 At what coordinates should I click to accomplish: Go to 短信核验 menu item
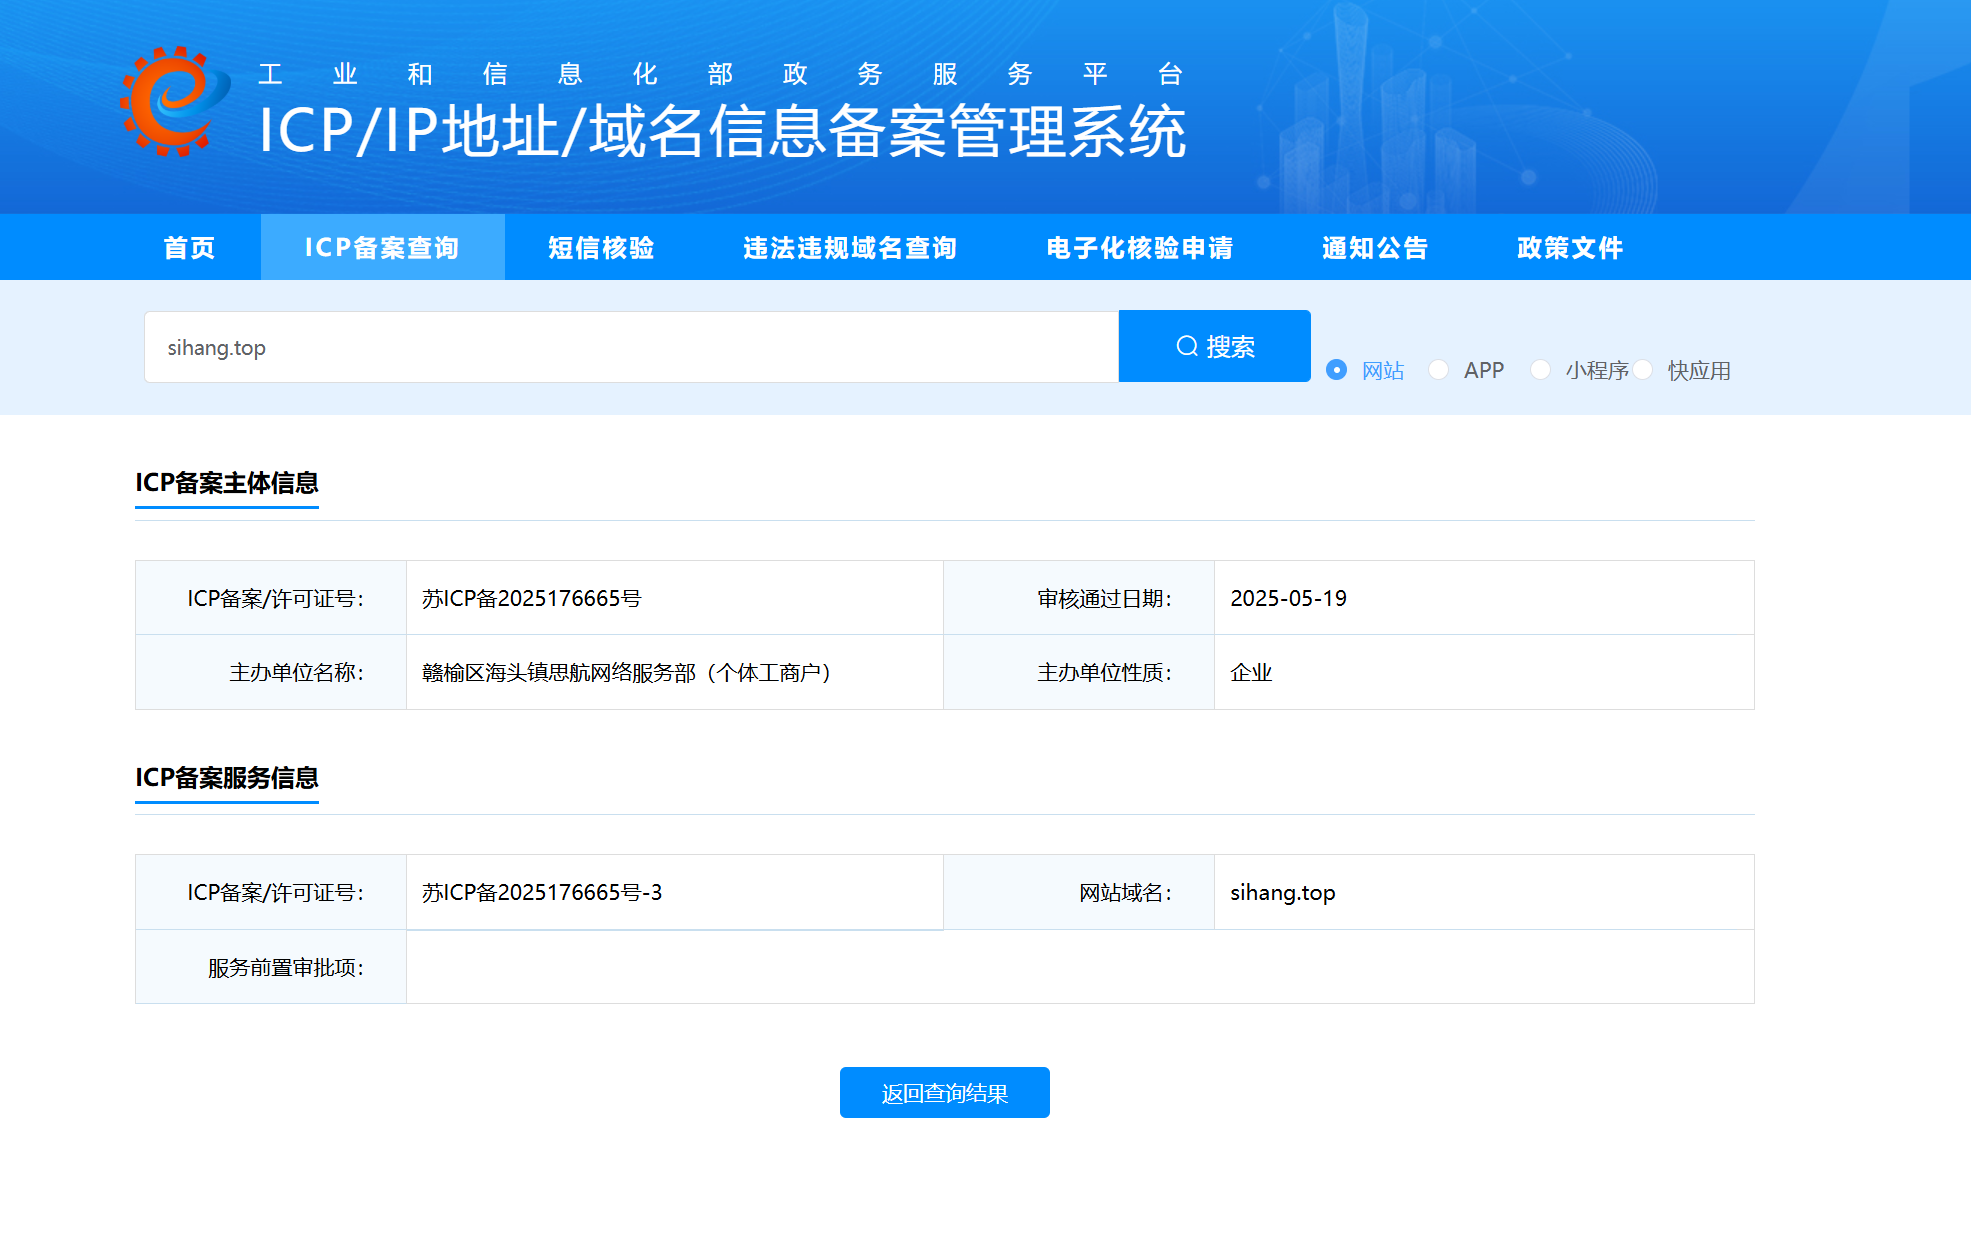(601, 247)
